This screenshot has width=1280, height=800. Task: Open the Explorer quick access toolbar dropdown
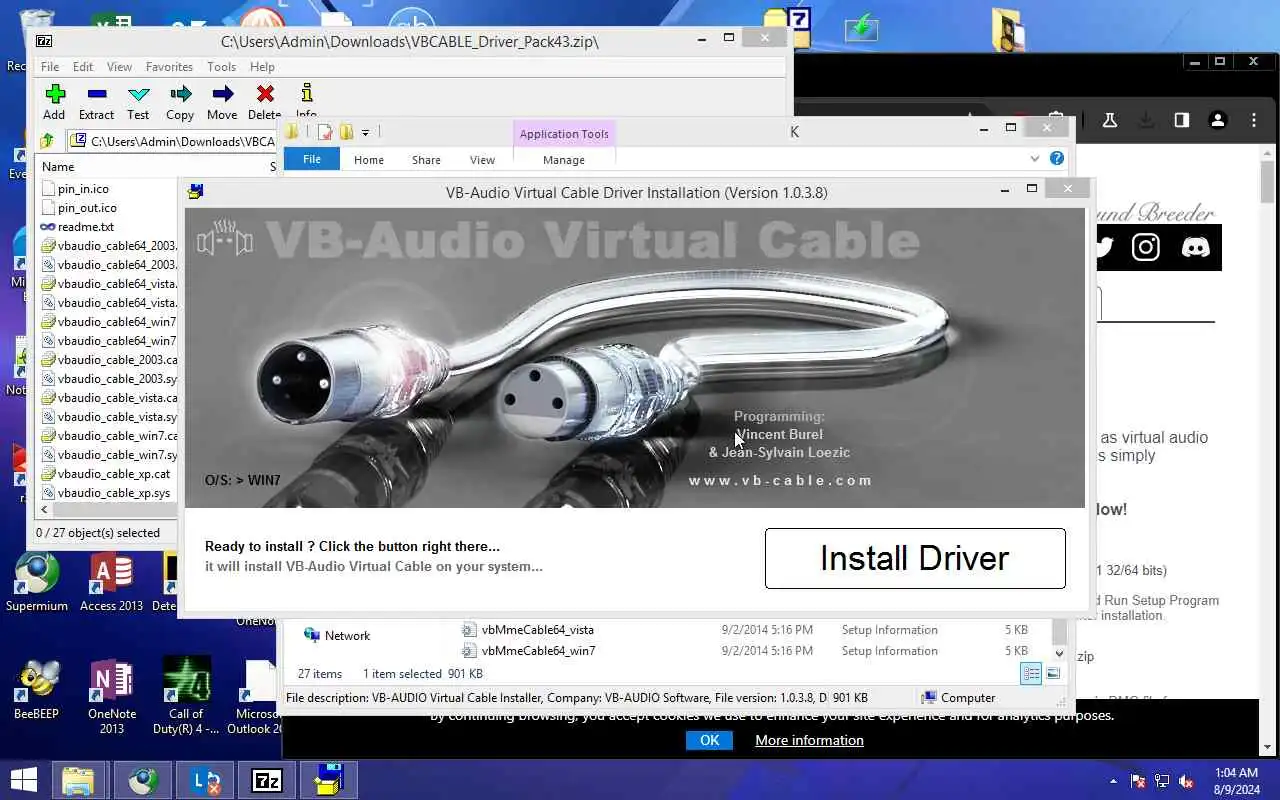point(365,132)
